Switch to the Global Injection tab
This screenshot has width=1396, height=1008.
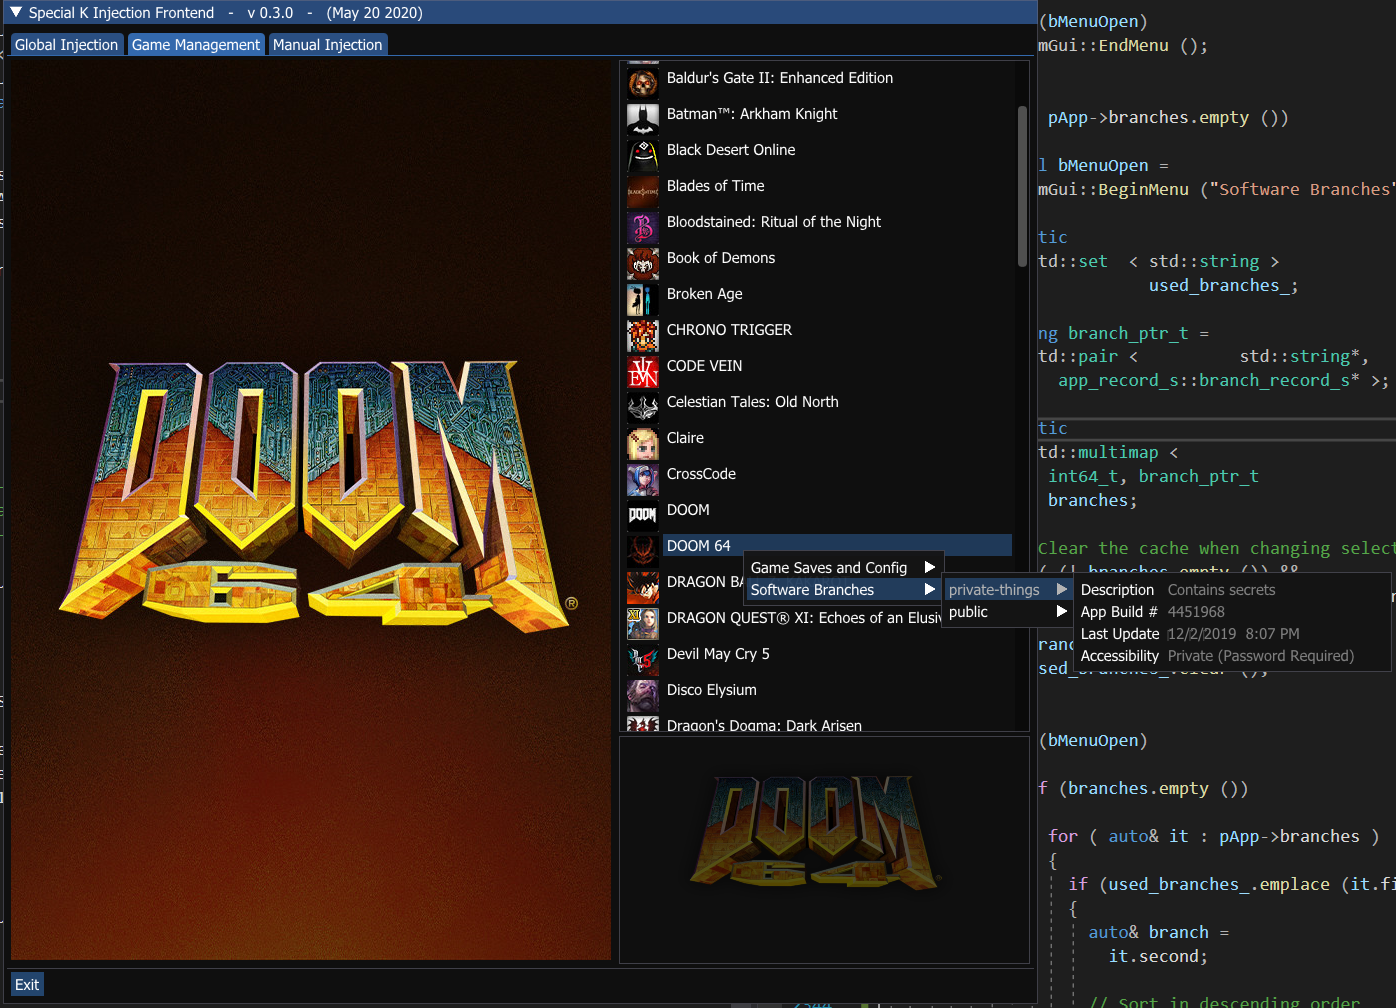point(66,45)
